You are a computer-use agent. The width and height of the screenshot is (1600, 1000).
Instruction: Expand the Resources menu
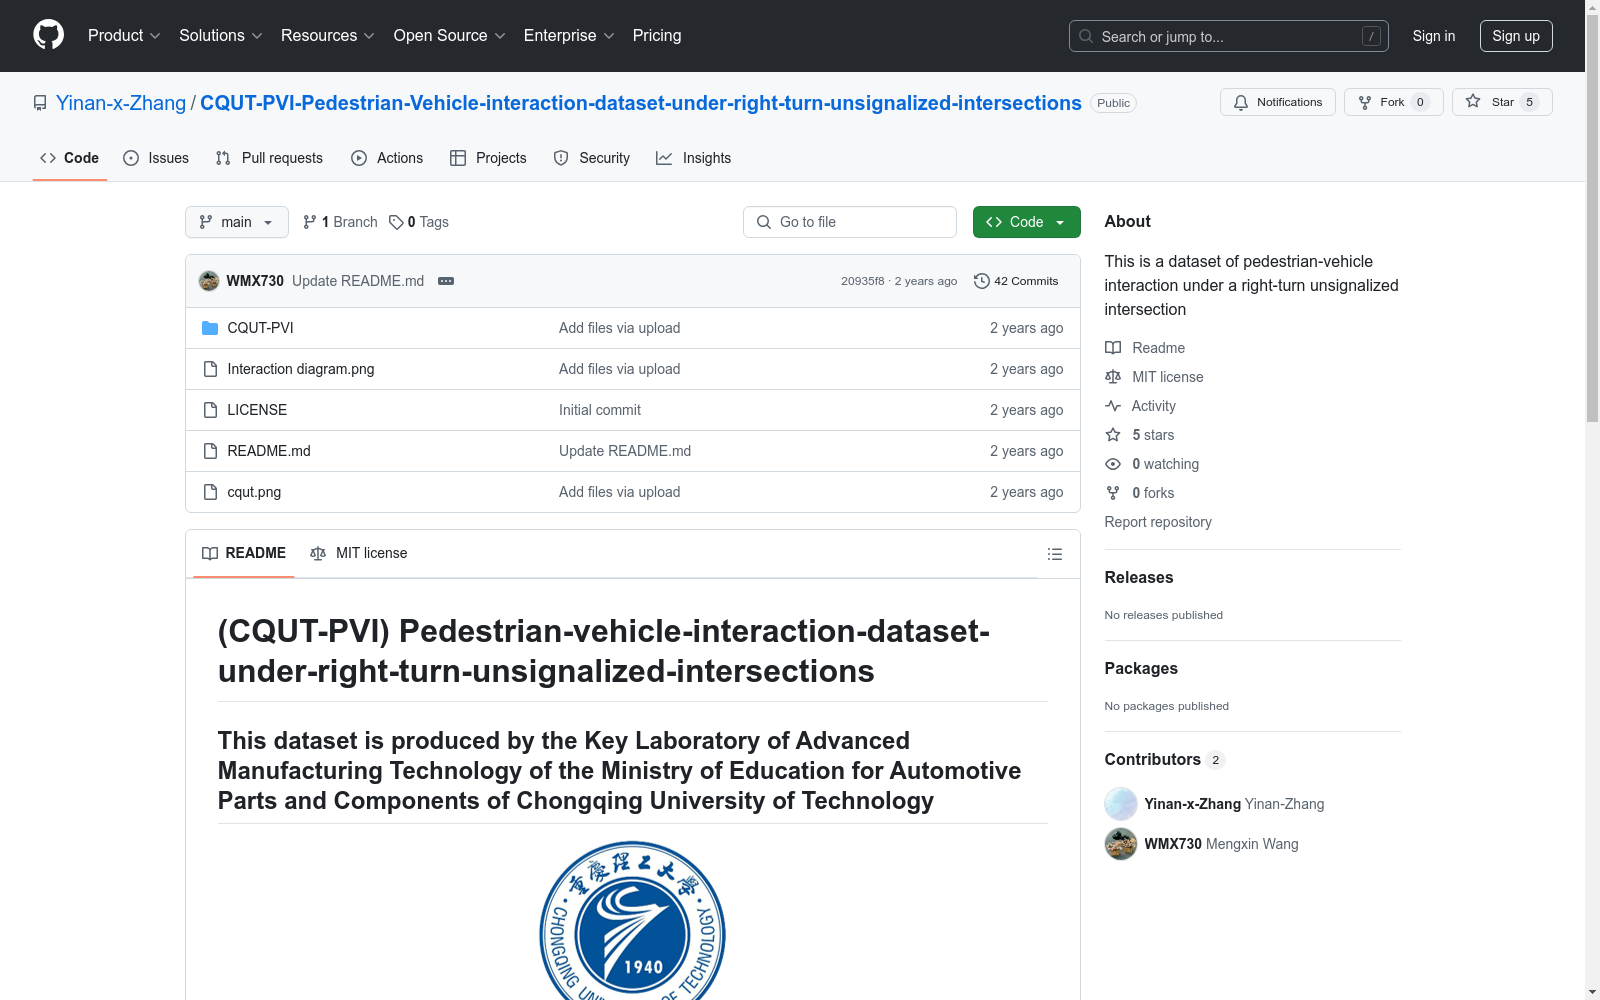[x=328, y=36]
